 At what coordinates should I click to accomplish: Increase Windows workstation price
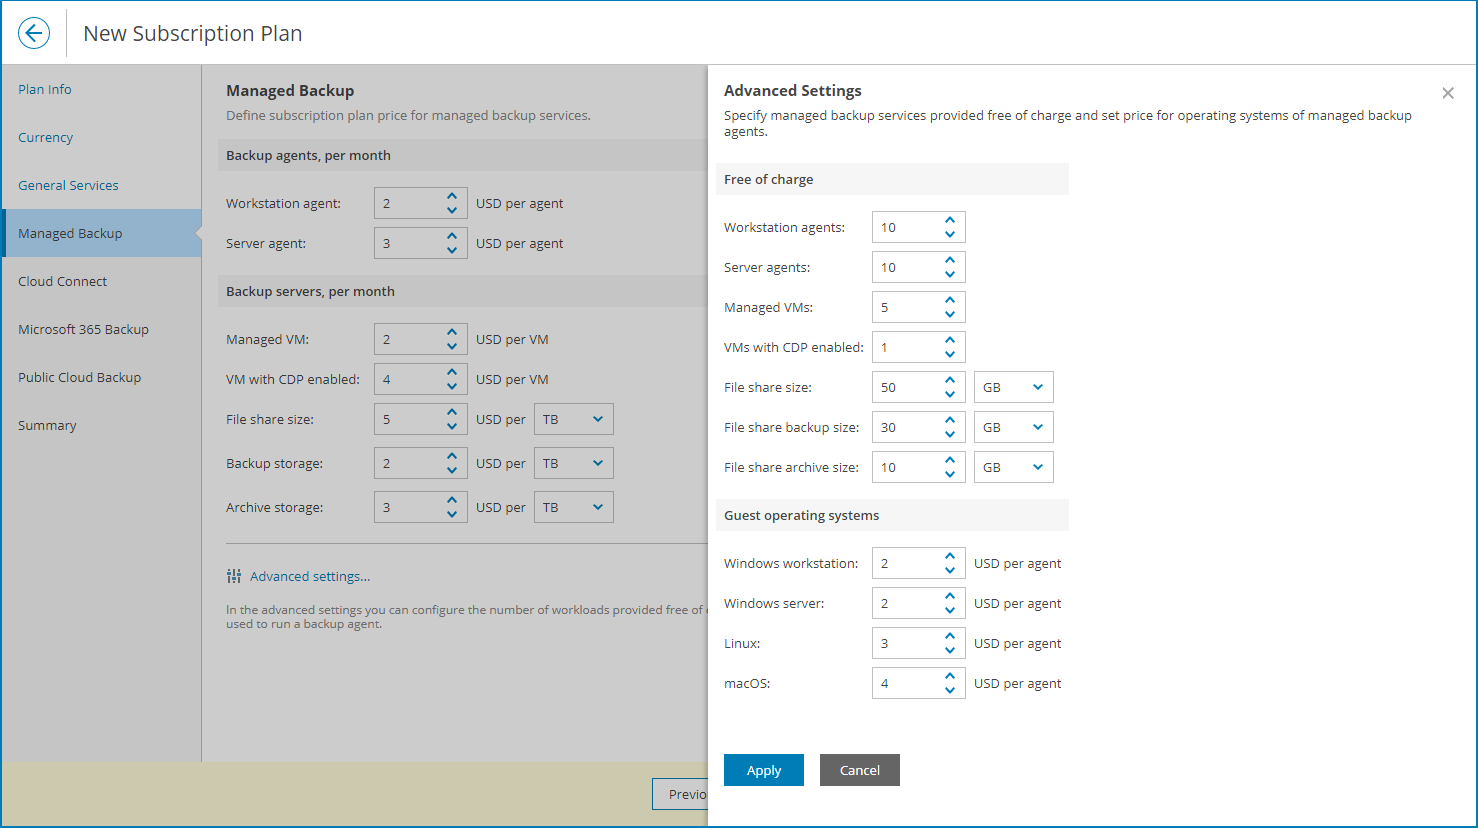pos(950,556)
